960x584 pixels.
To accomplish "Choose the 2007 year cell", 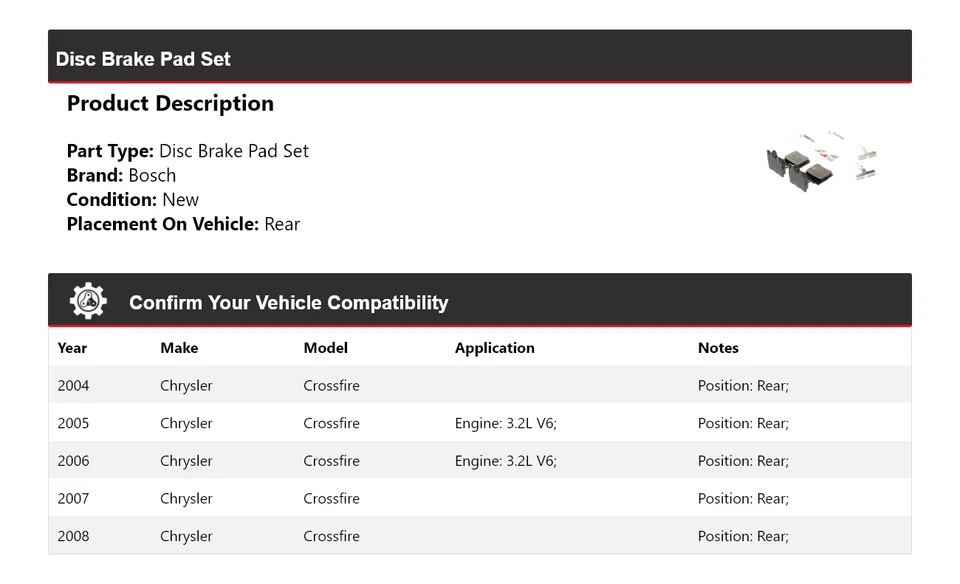I will 73,499.
